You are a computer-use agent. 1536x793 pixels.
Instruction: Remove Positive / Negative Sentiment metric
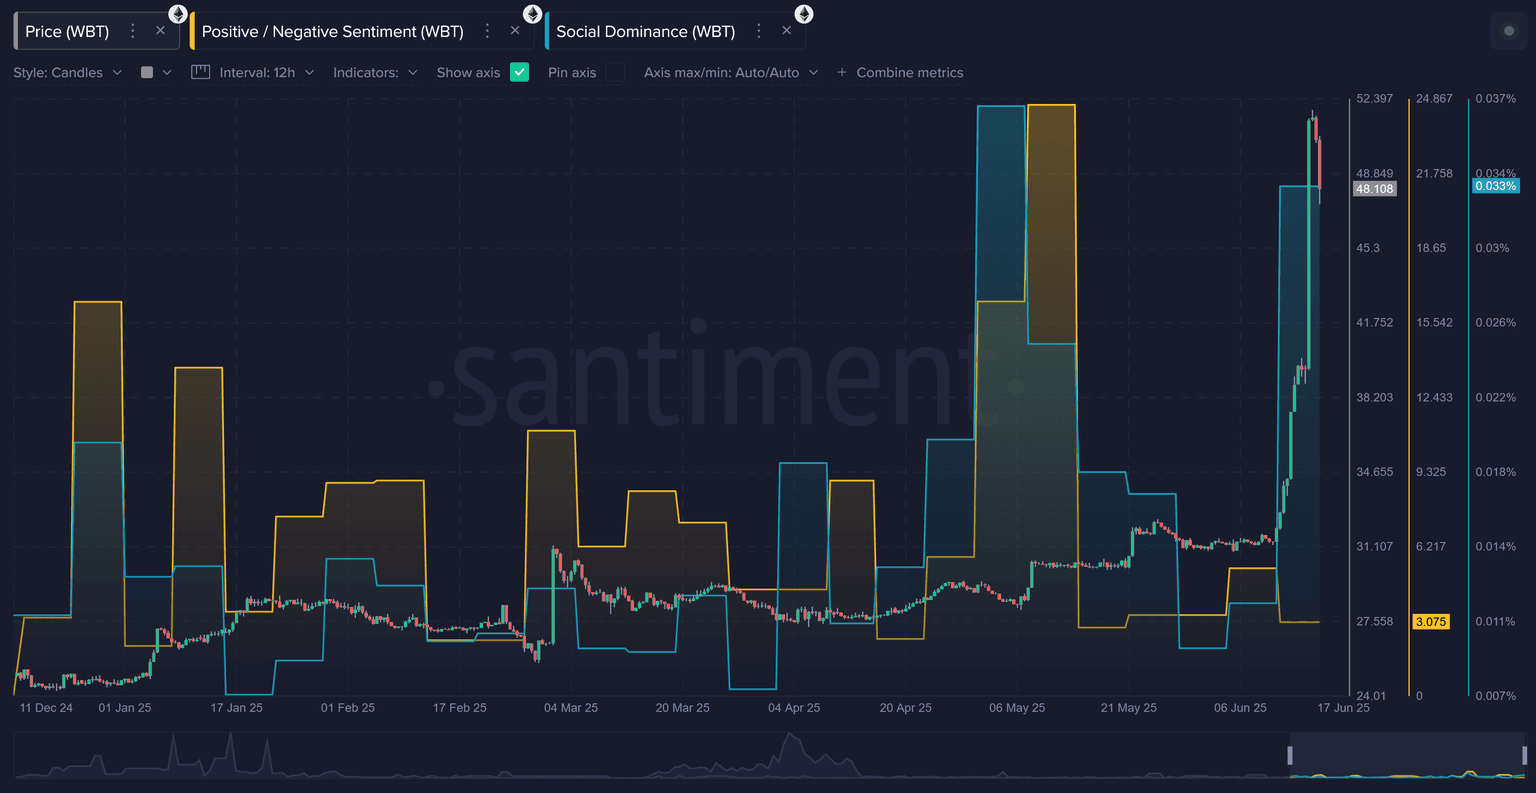(515, 31)
